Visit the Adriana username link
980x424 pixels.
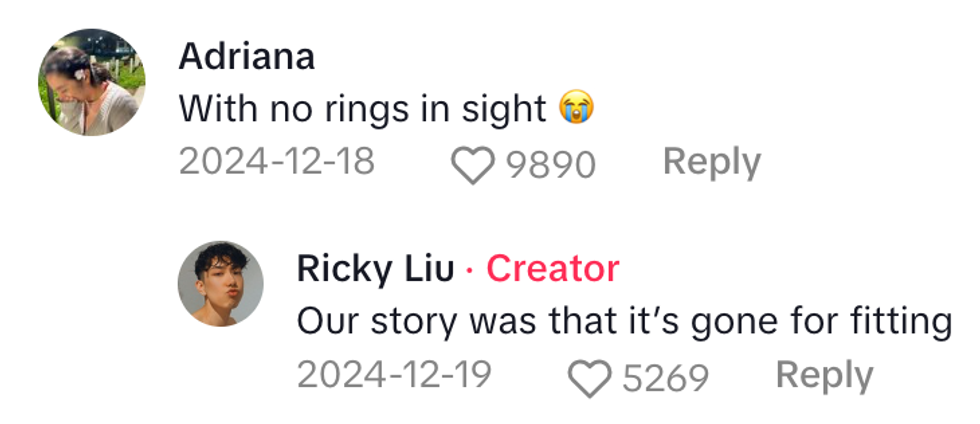pos(247,56)
